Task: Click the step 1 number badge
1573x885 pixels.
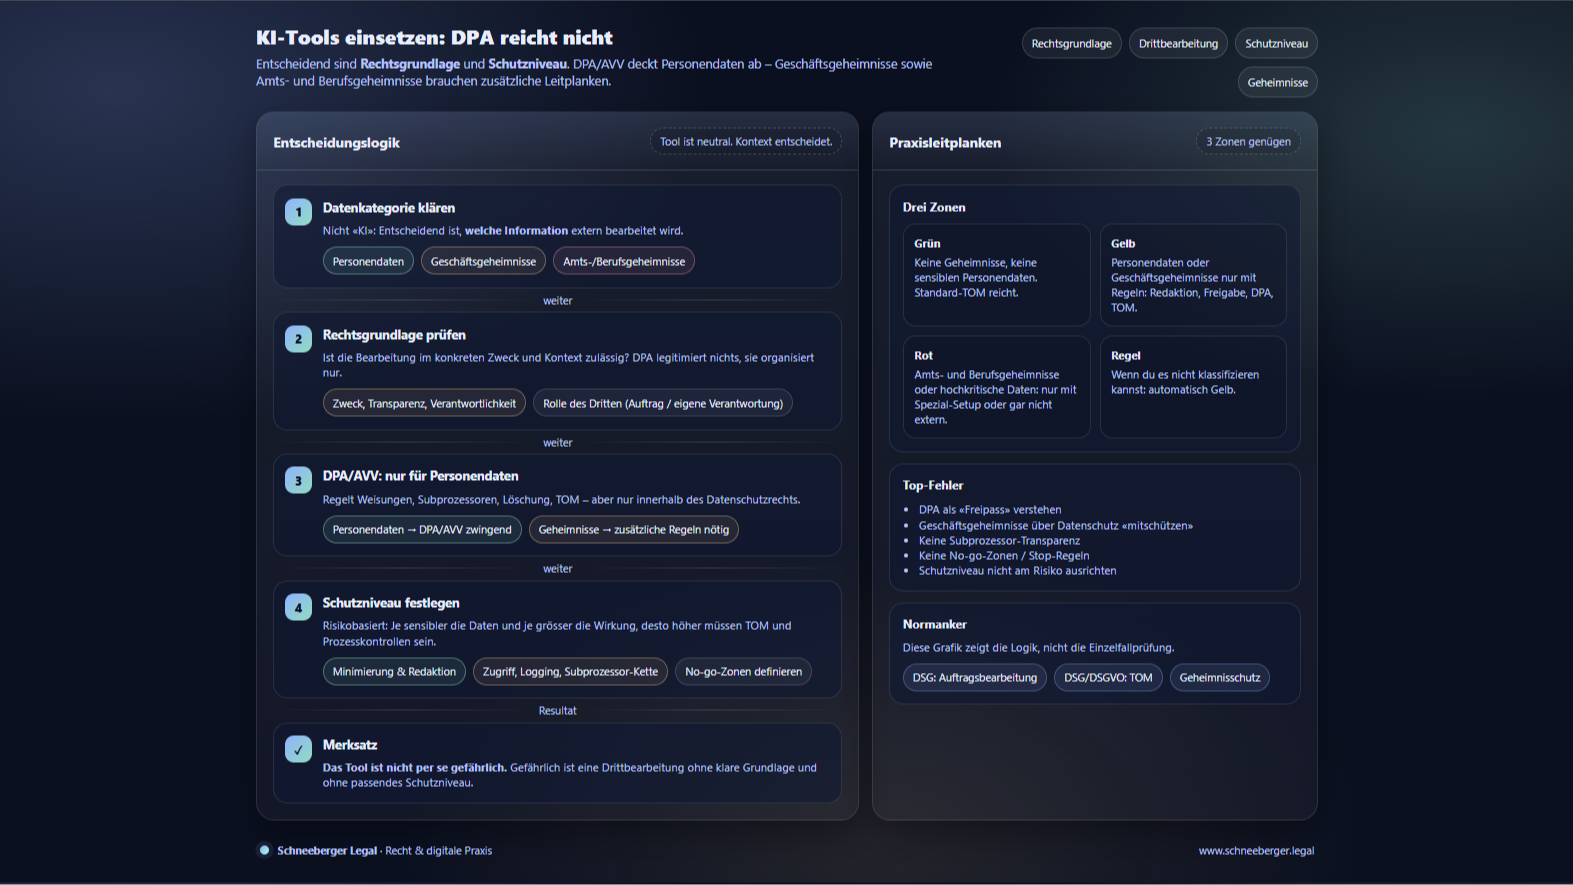Action: click(x=298, y=212)
